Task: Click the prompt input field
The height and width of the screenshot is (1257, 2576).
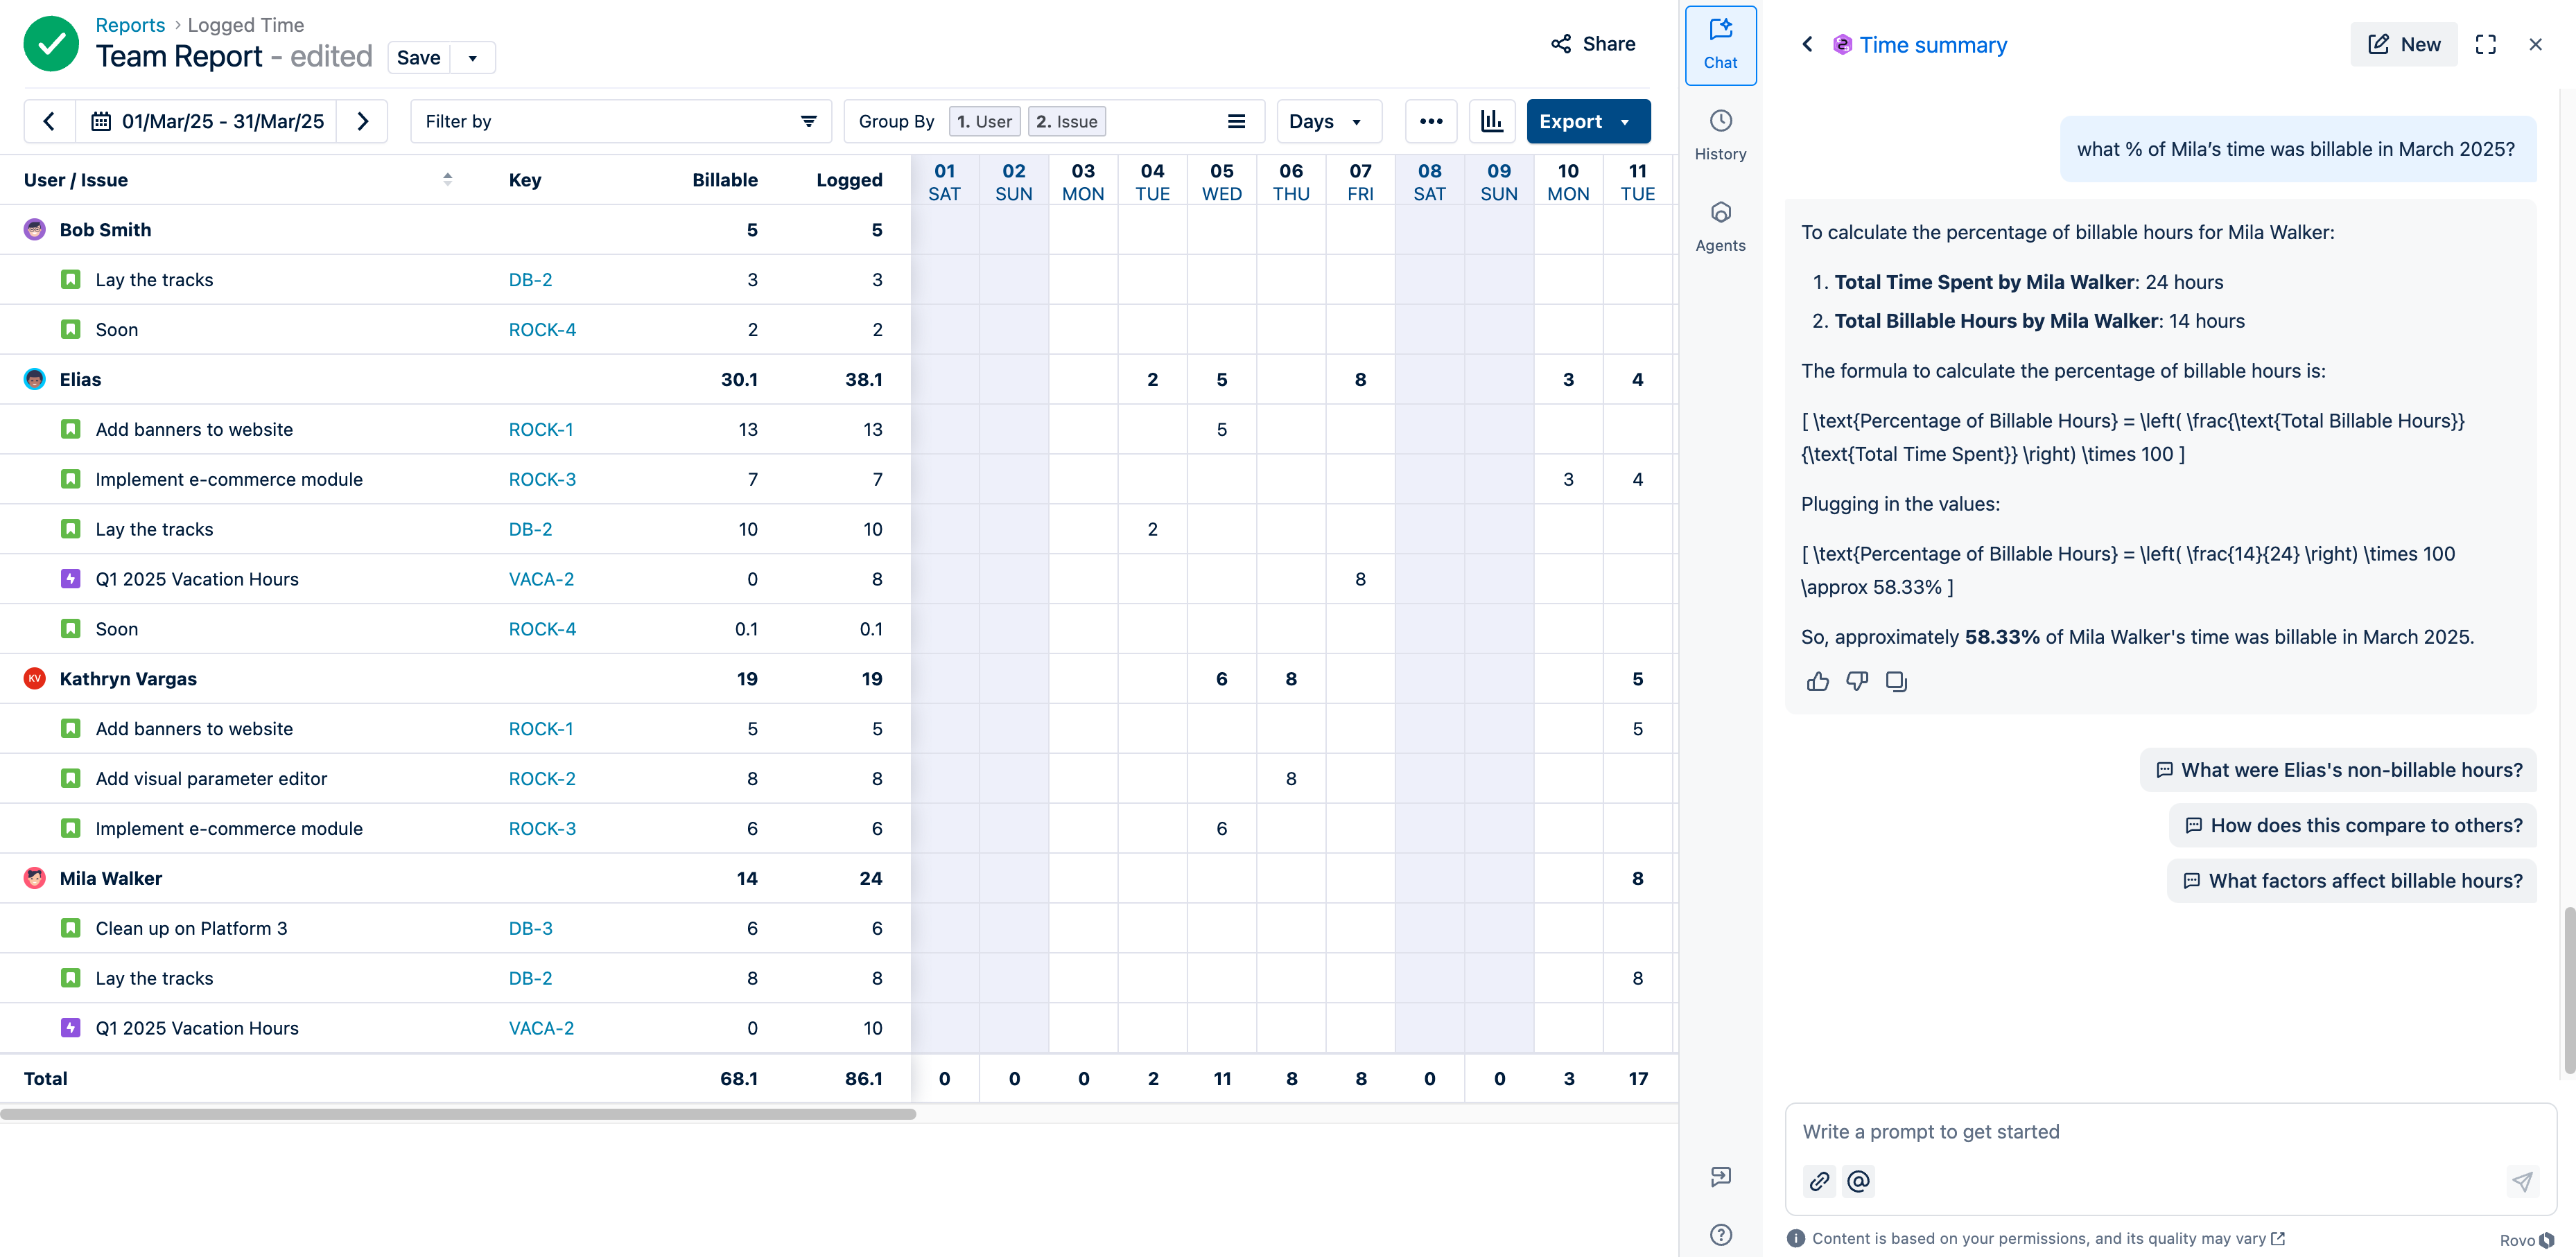Action: pyautogui.click(x=2100, y=1131)
